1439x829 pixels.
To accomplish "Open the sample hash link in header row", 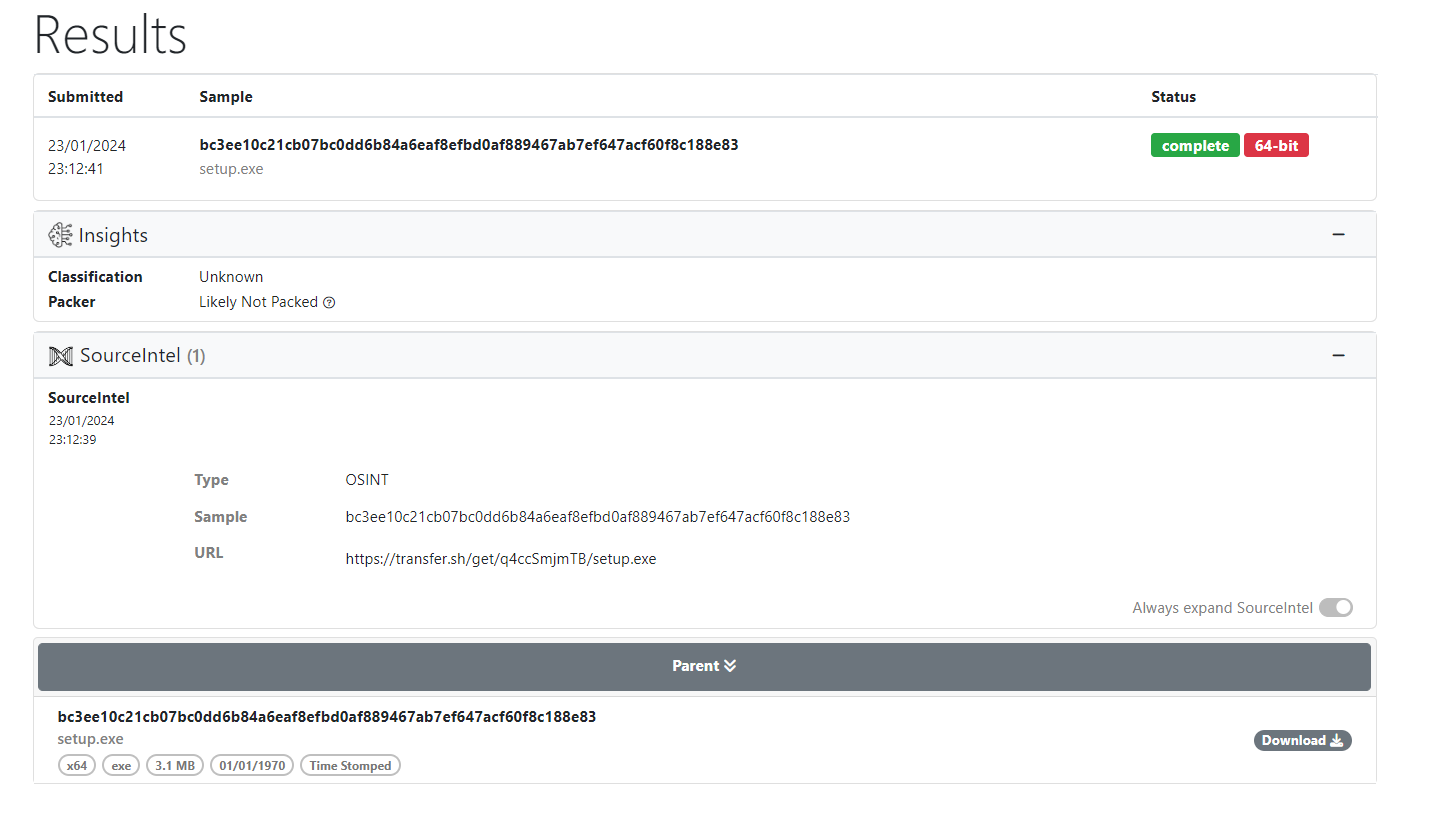I will (468, 145).
